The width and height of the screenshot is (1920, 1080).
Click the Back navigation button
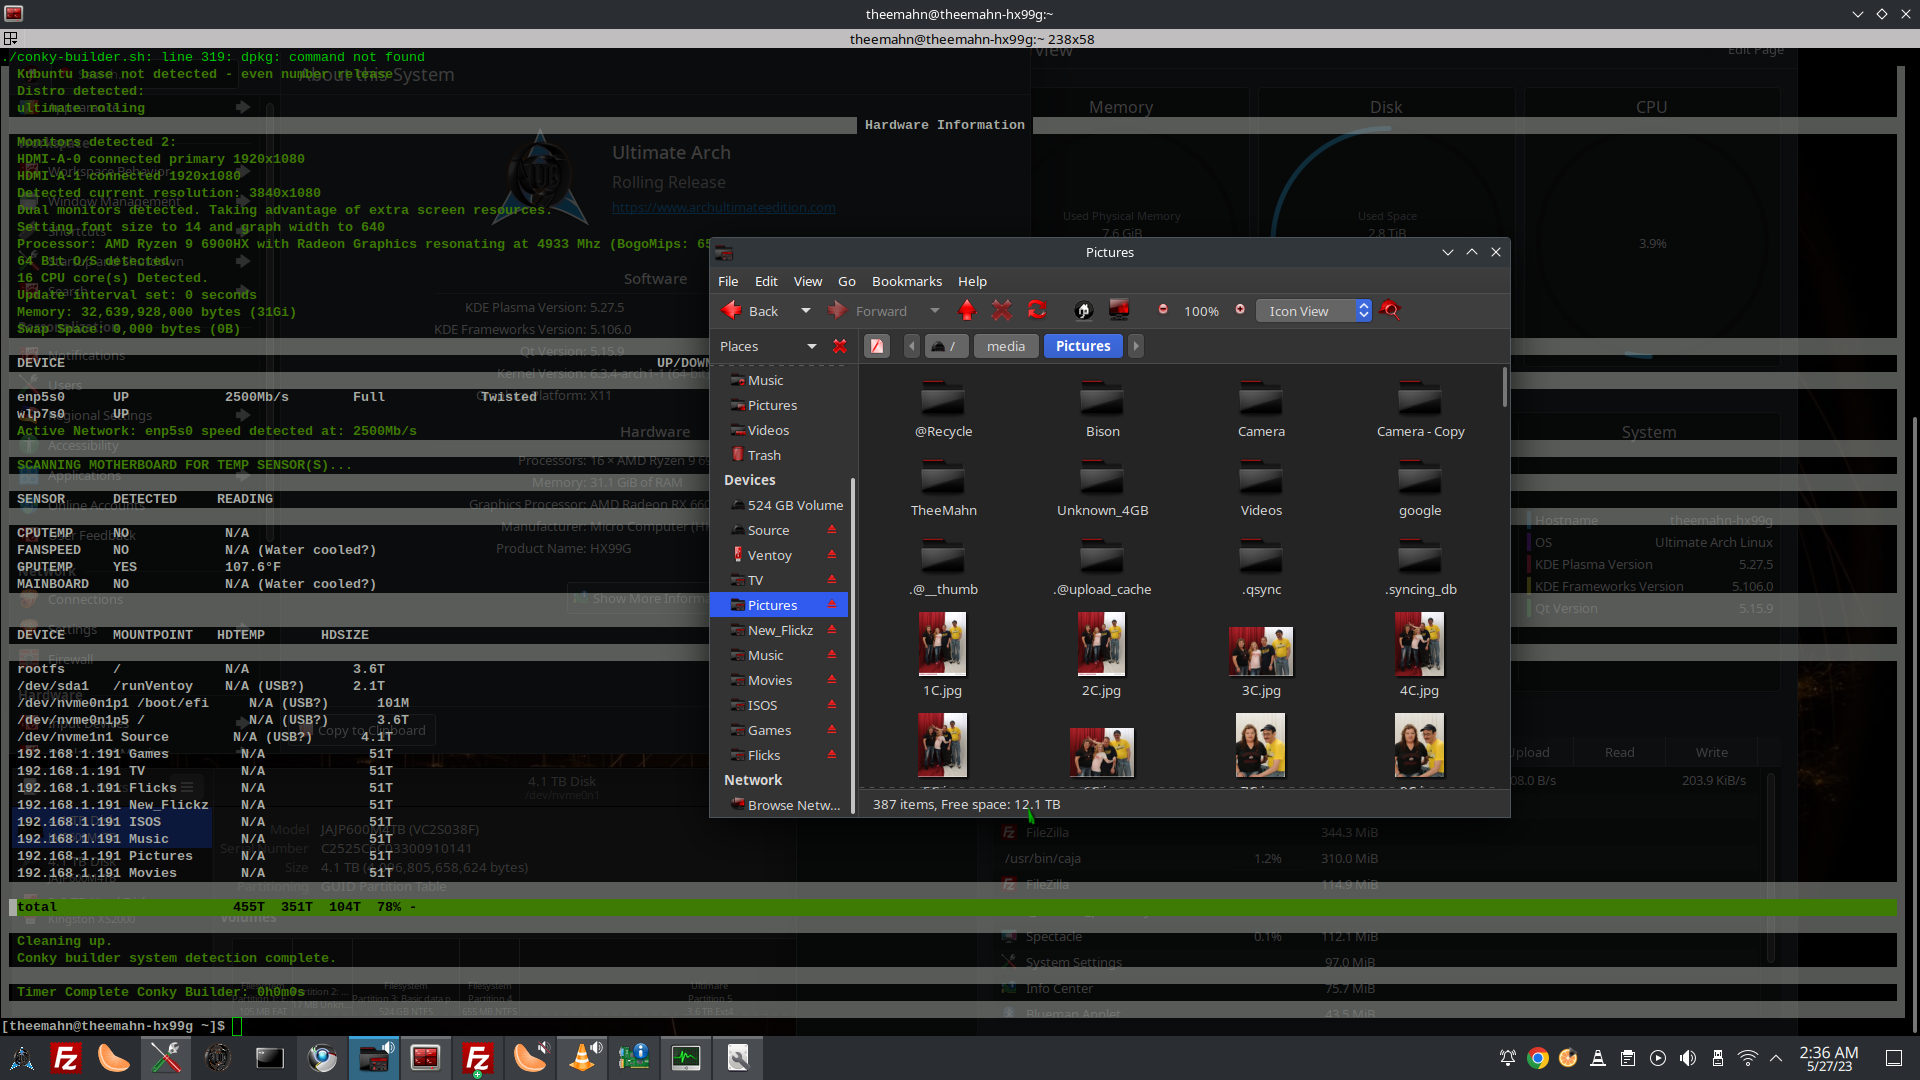point(751,311)
